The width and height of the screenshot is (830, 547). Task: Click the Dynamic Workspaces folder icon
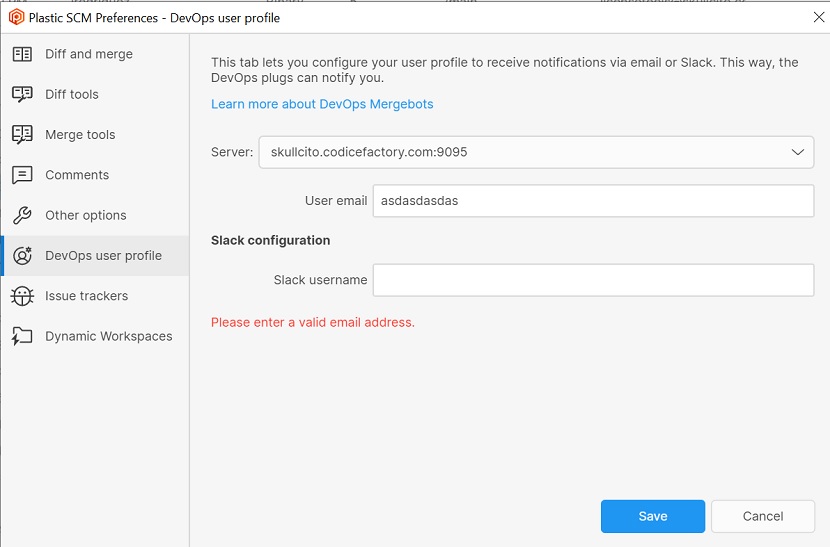[x=22, y=336]
